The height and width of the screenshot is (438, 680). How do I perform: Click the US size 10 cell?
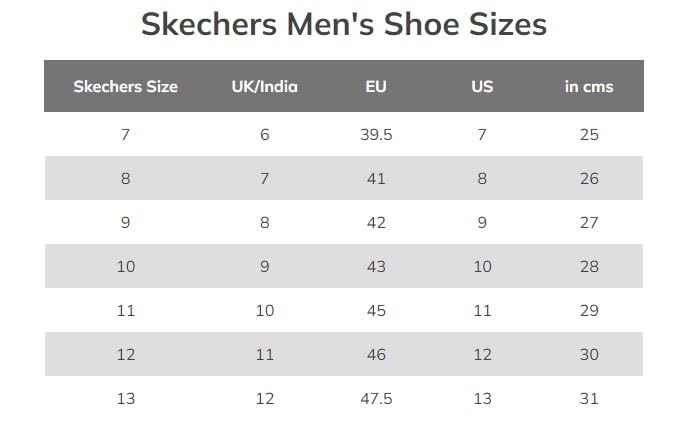[482, 267]
